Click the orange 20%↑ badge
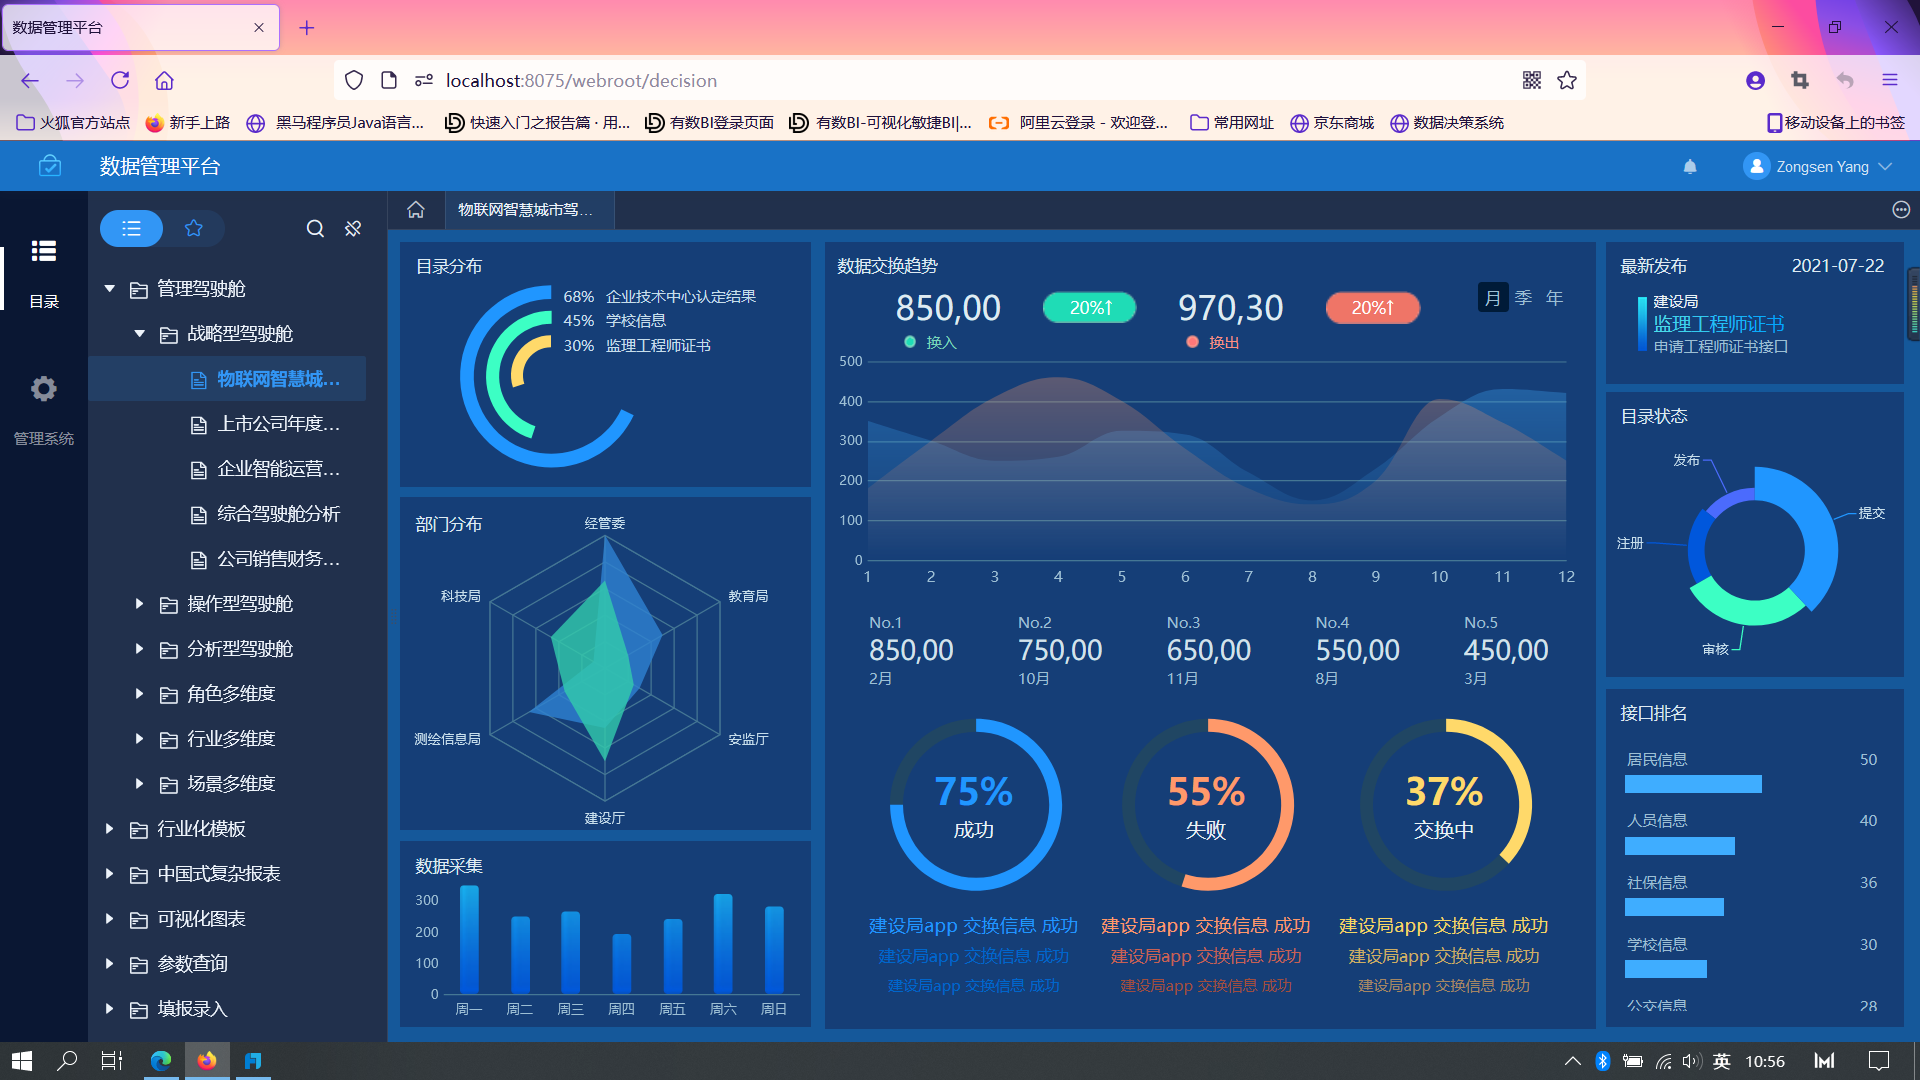Viewport: 1920px width, 1080px height. pos(1372,308)
